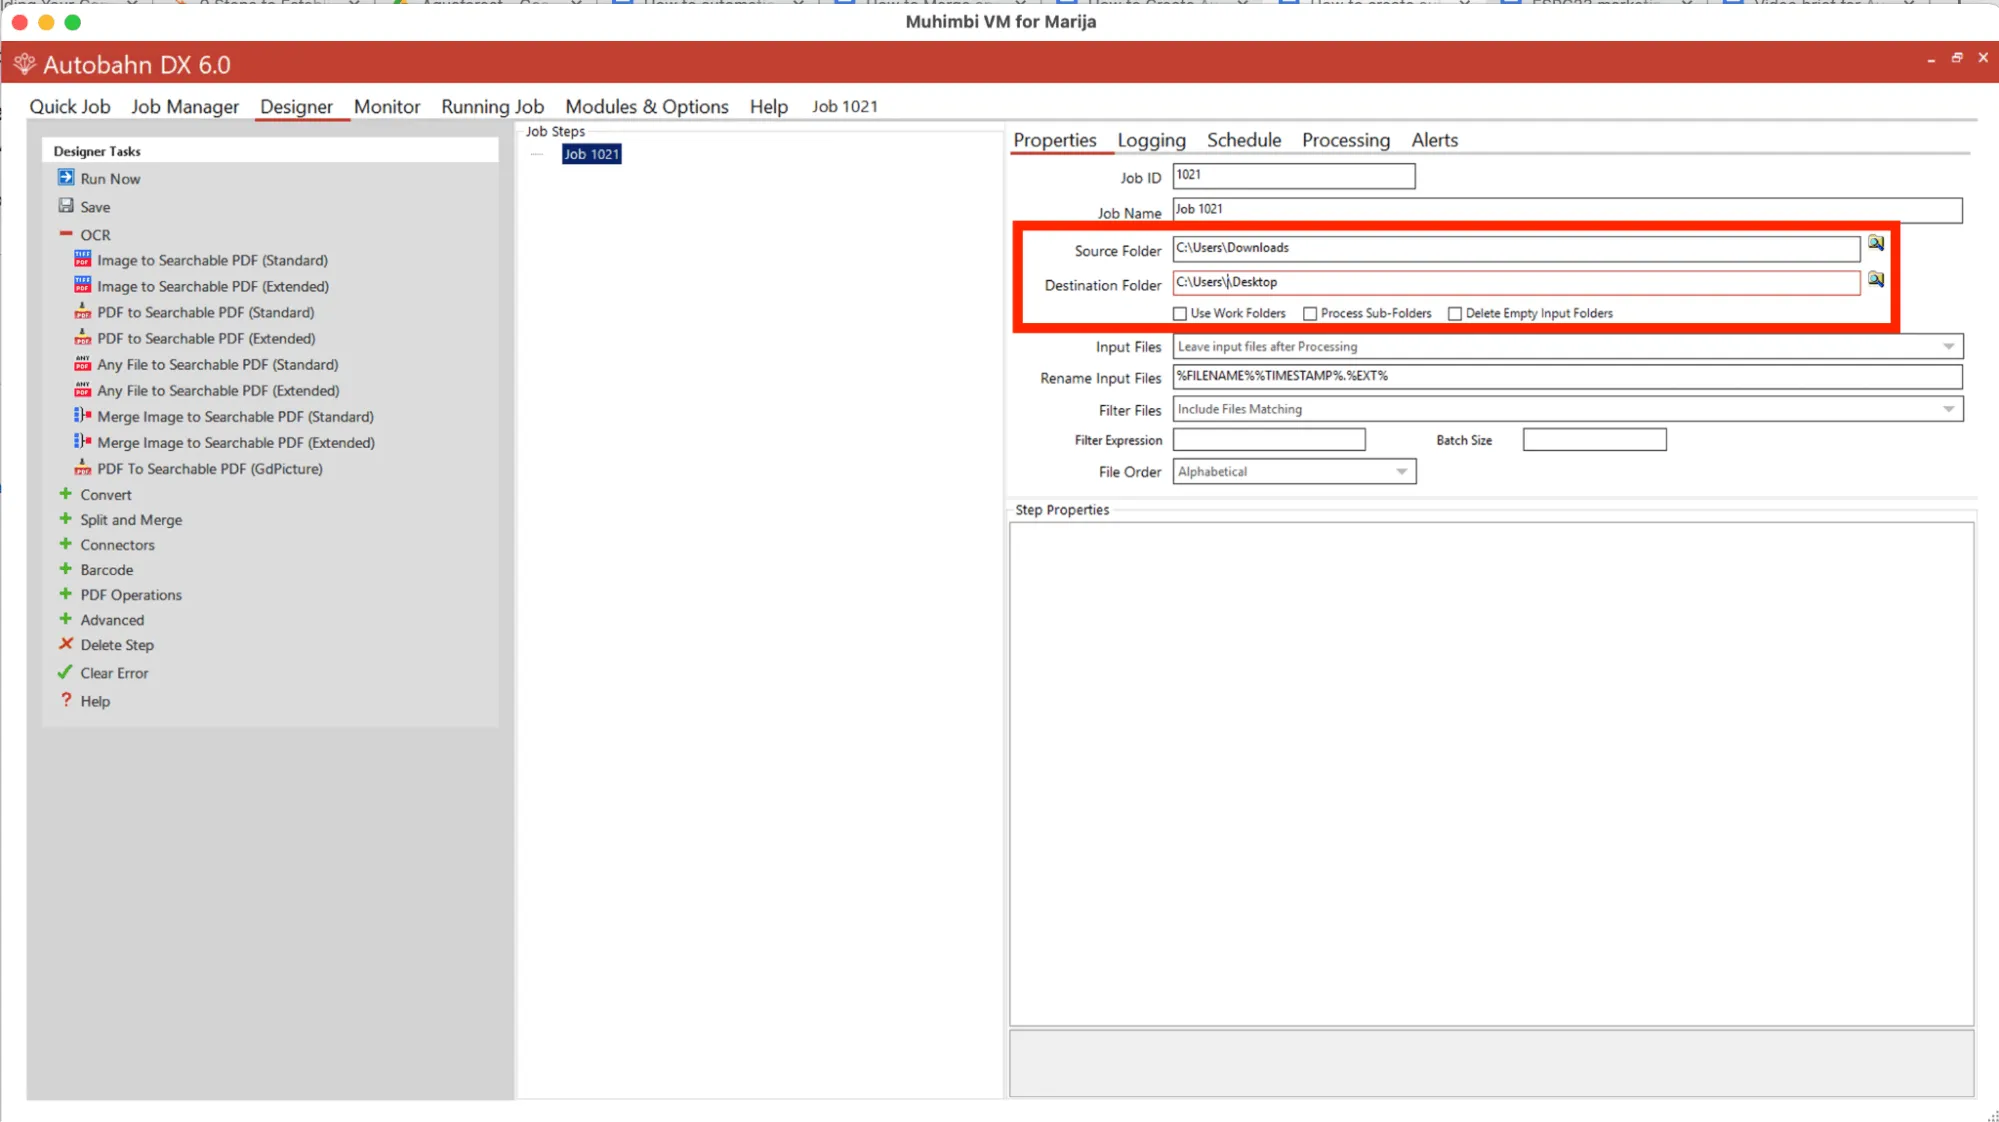Open the Modules & Options menu
The height and width of the screenshot is (1122, 1999).
point(646,106)
